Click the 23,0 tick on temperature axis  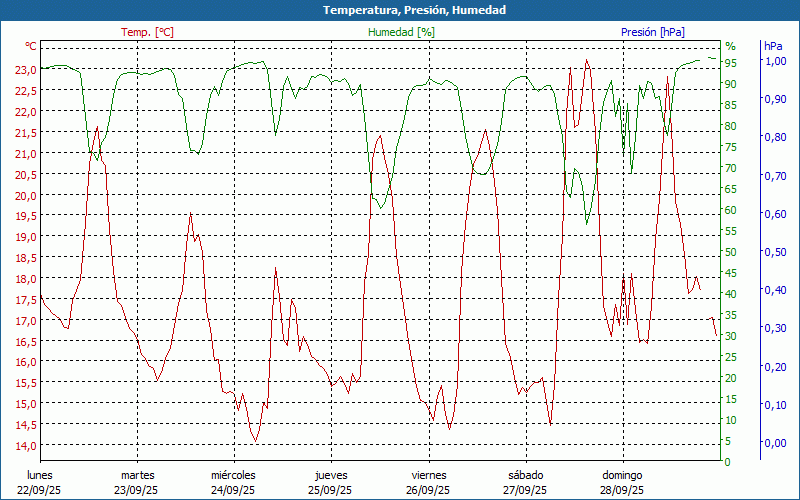point(26,70)
